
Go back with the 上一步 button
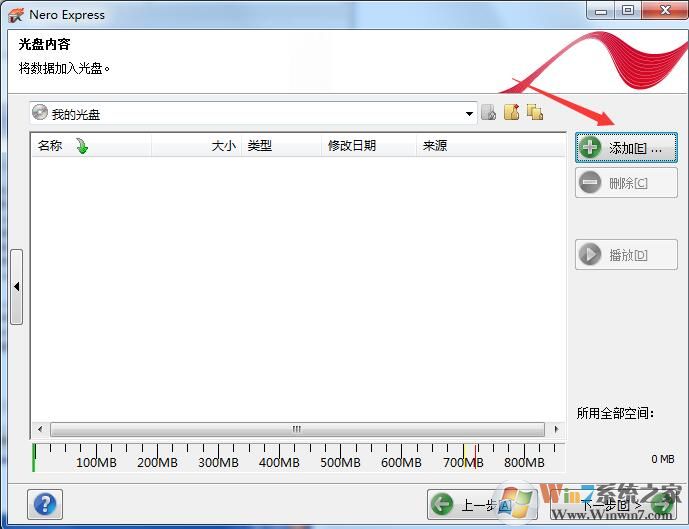(482, 504)
